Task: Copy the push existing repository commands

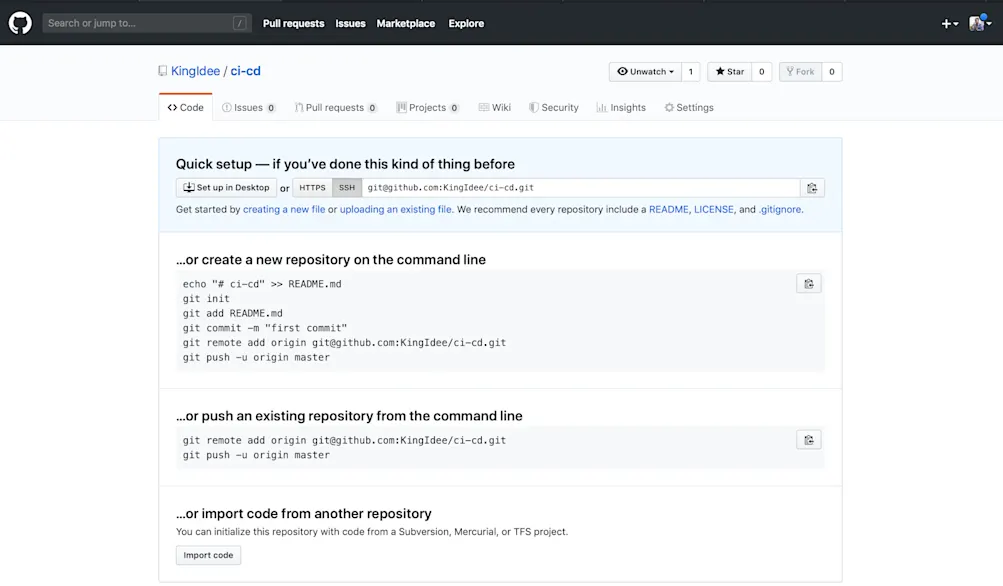Action: [x=809, y=440]
